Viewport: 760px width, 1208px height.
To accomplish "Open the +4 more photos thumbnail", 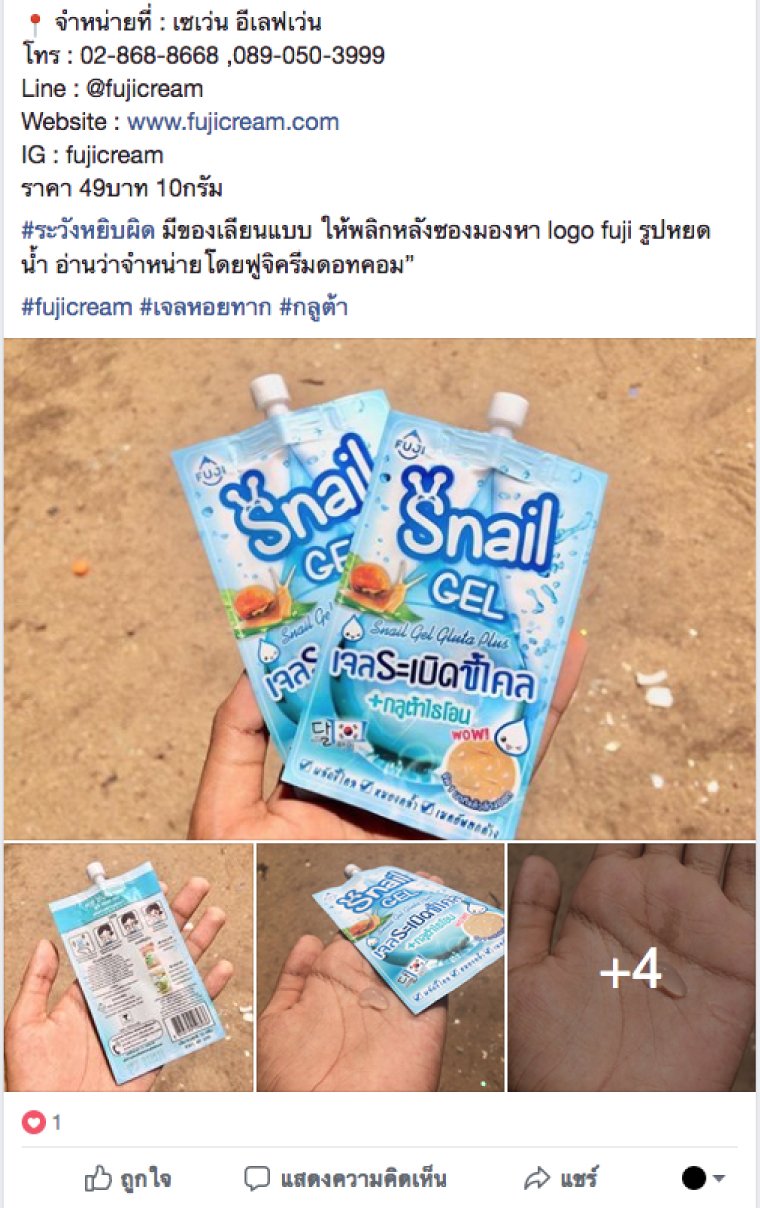I will coord(631,968).
